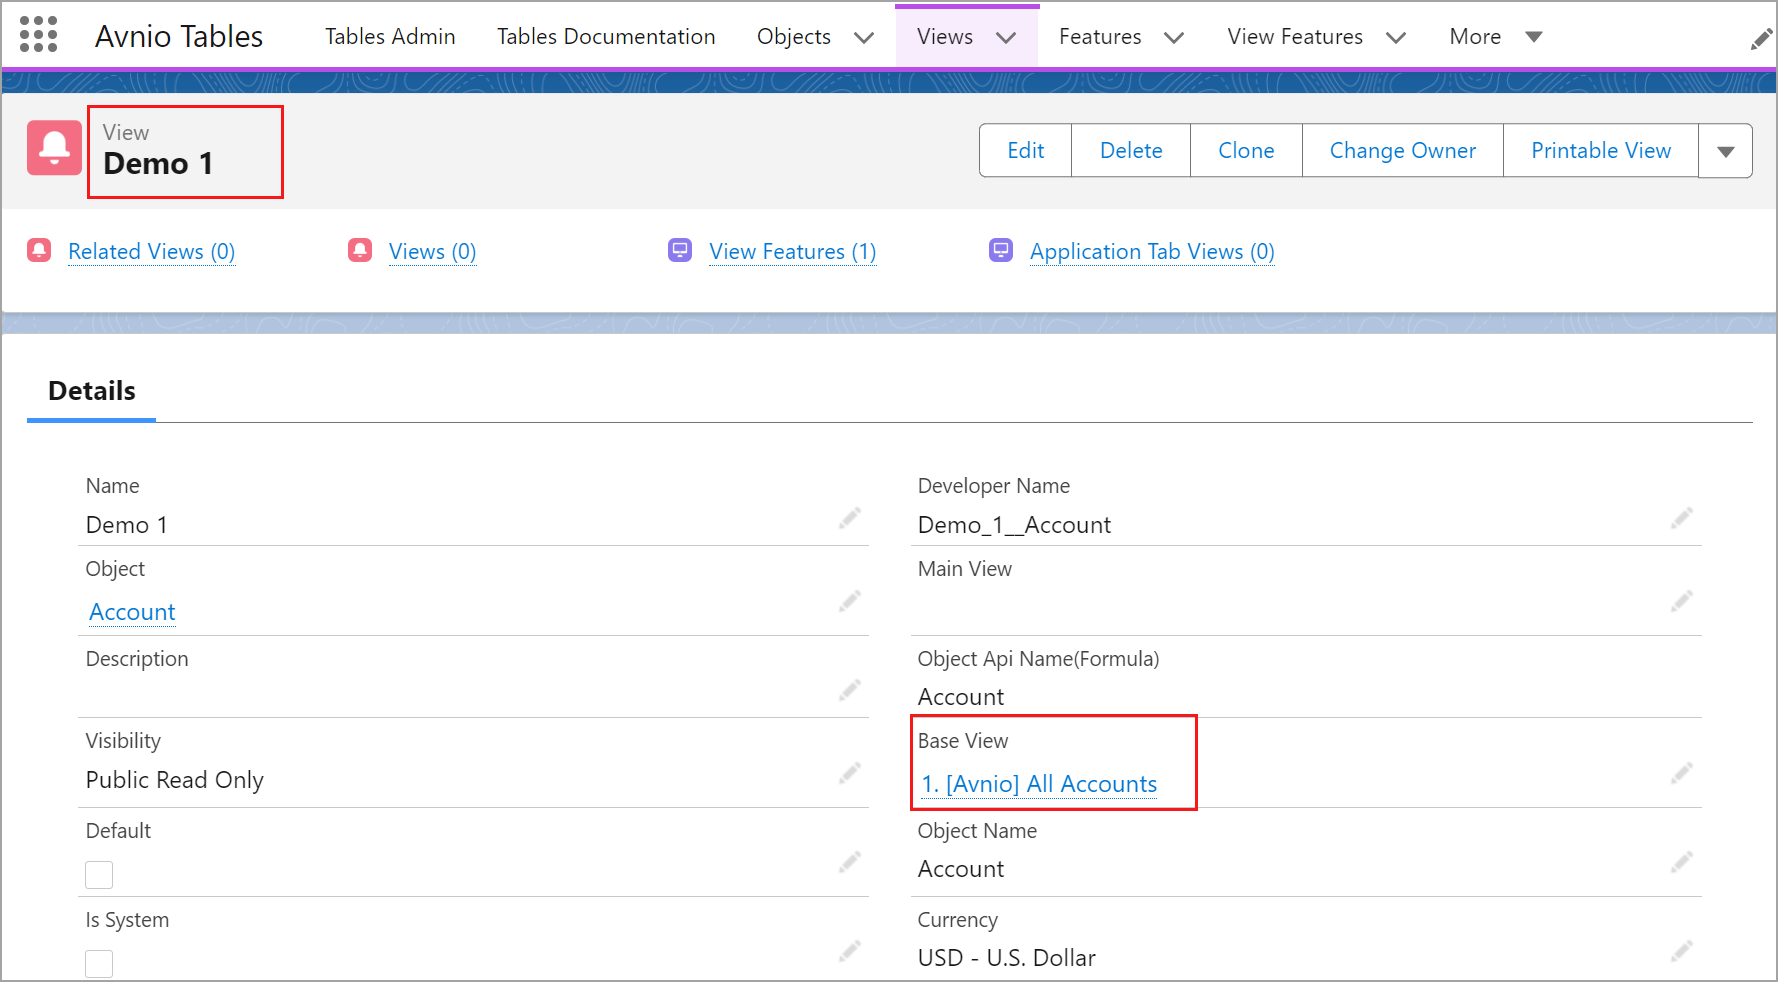Image resolution: width=1778 pixels, height=982 pixels.
Task: Click the pencil edit icon for Name field
Action: point(849,518)
